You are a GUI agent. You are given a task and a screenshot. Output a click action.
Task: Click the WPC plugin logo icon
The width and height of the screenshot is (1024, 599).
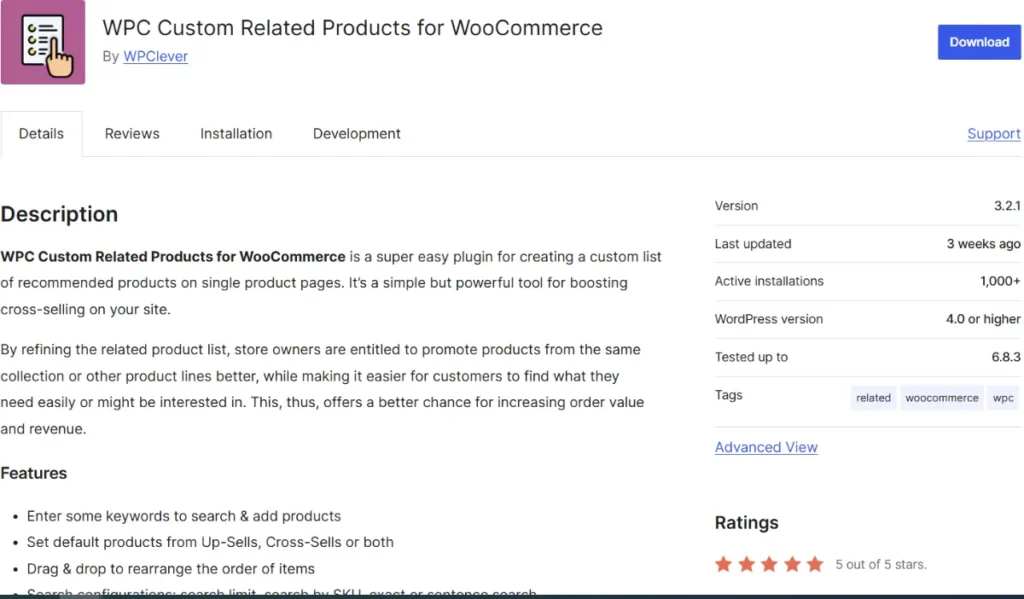coord(43,42)
